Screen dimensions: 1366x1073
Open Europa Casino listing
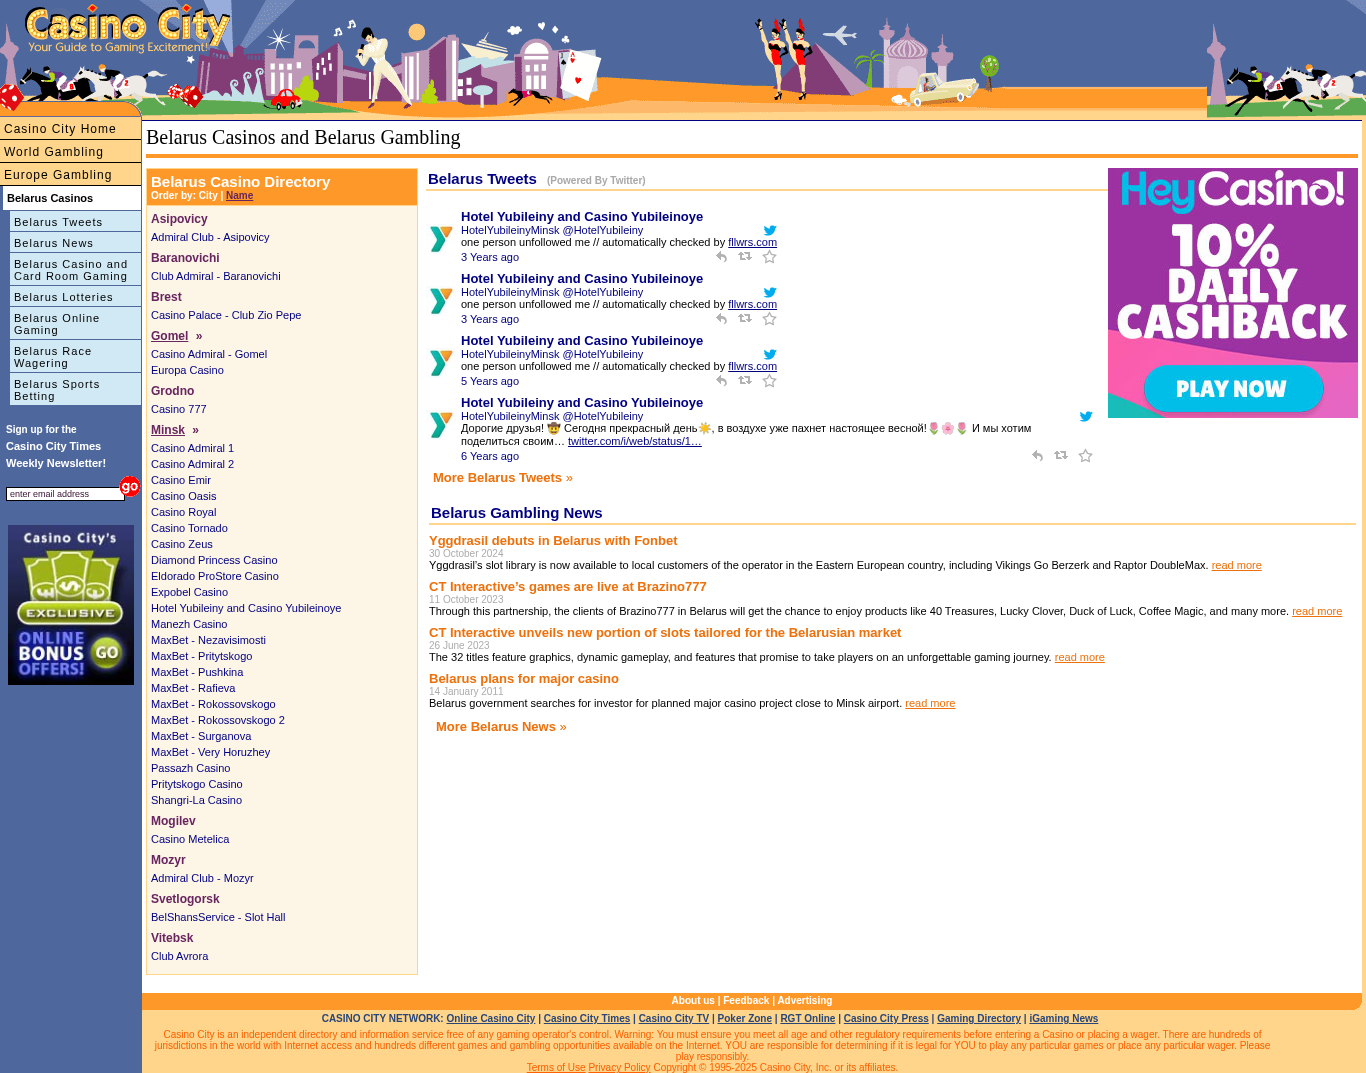click(x=187, y=370)
